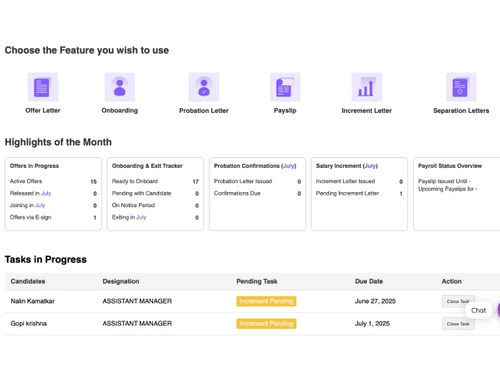Click the Pending with Candidate row
This screenshot has width=500, height=375.
155,193
